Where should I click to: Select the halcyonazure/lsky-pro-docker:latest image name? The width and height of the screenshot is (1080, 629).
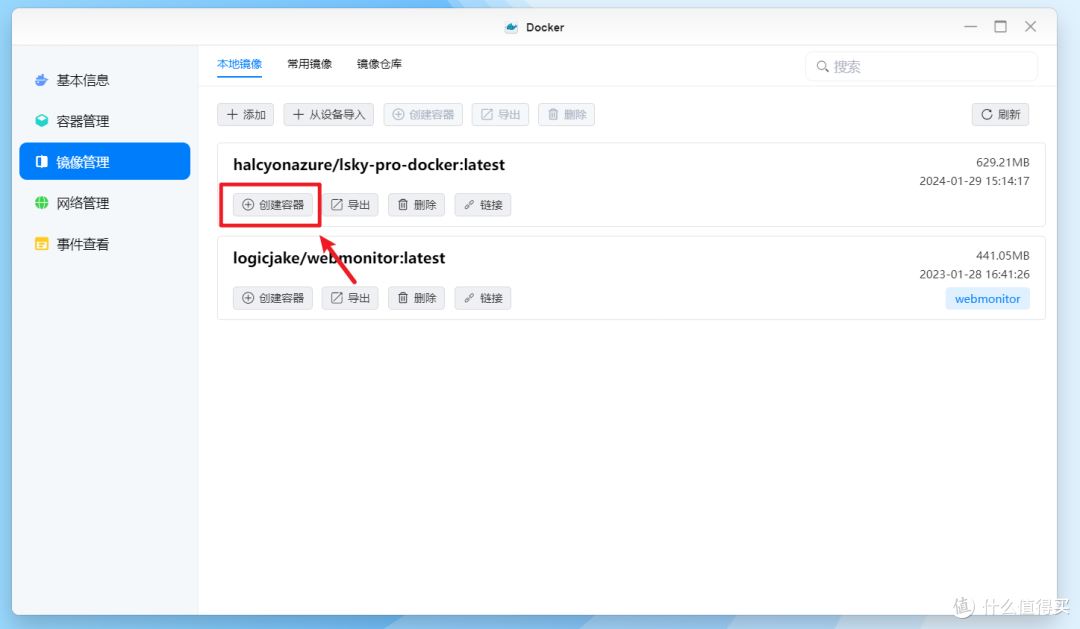369,165
